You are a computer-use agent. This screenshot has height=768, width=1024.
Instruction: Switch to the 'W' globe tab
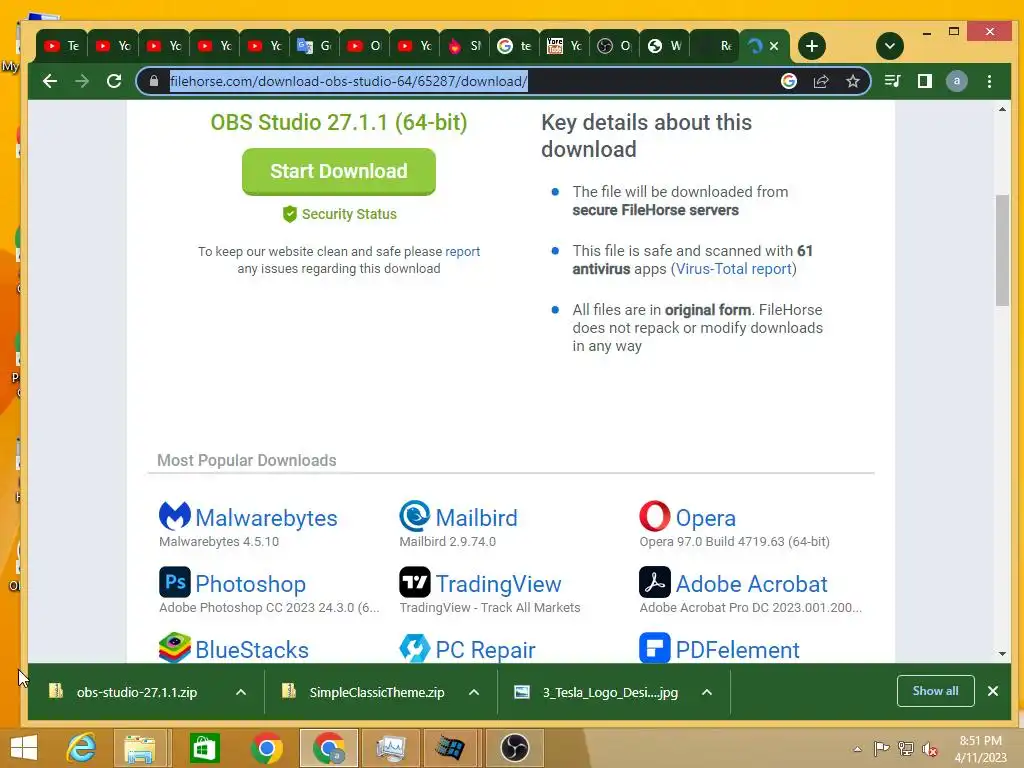[x=665, y=46]
